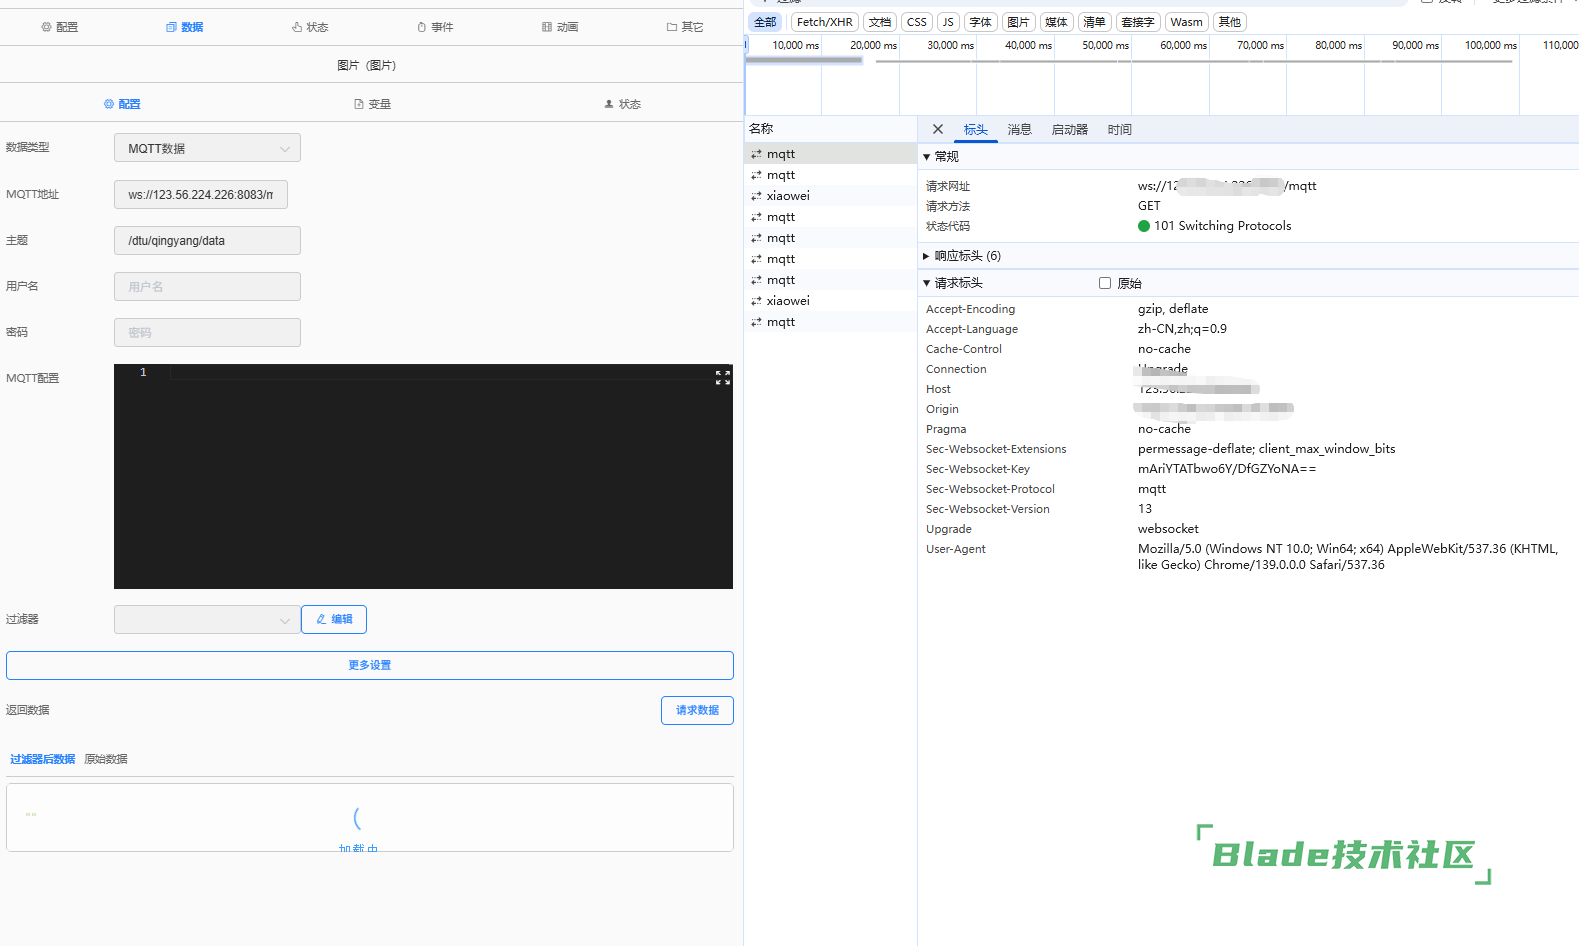Switch to the 原始数据 tab
The height and width of the screenshot is (946, 1579).
106,759
